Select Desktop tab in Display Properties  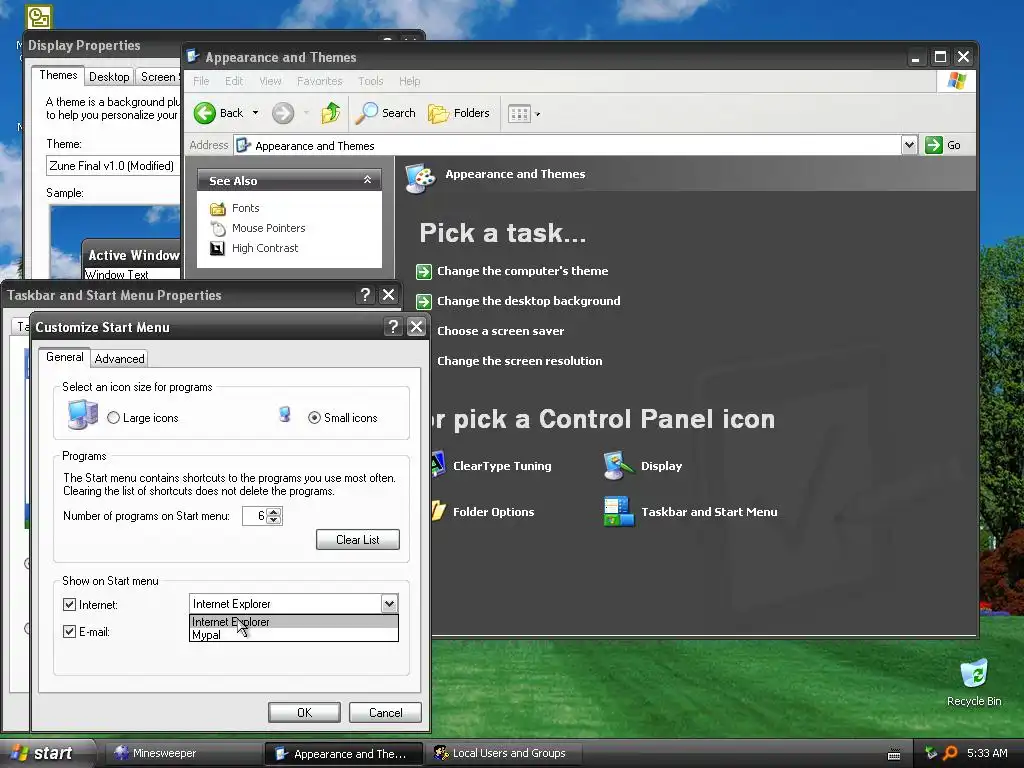tap(109, 77)
